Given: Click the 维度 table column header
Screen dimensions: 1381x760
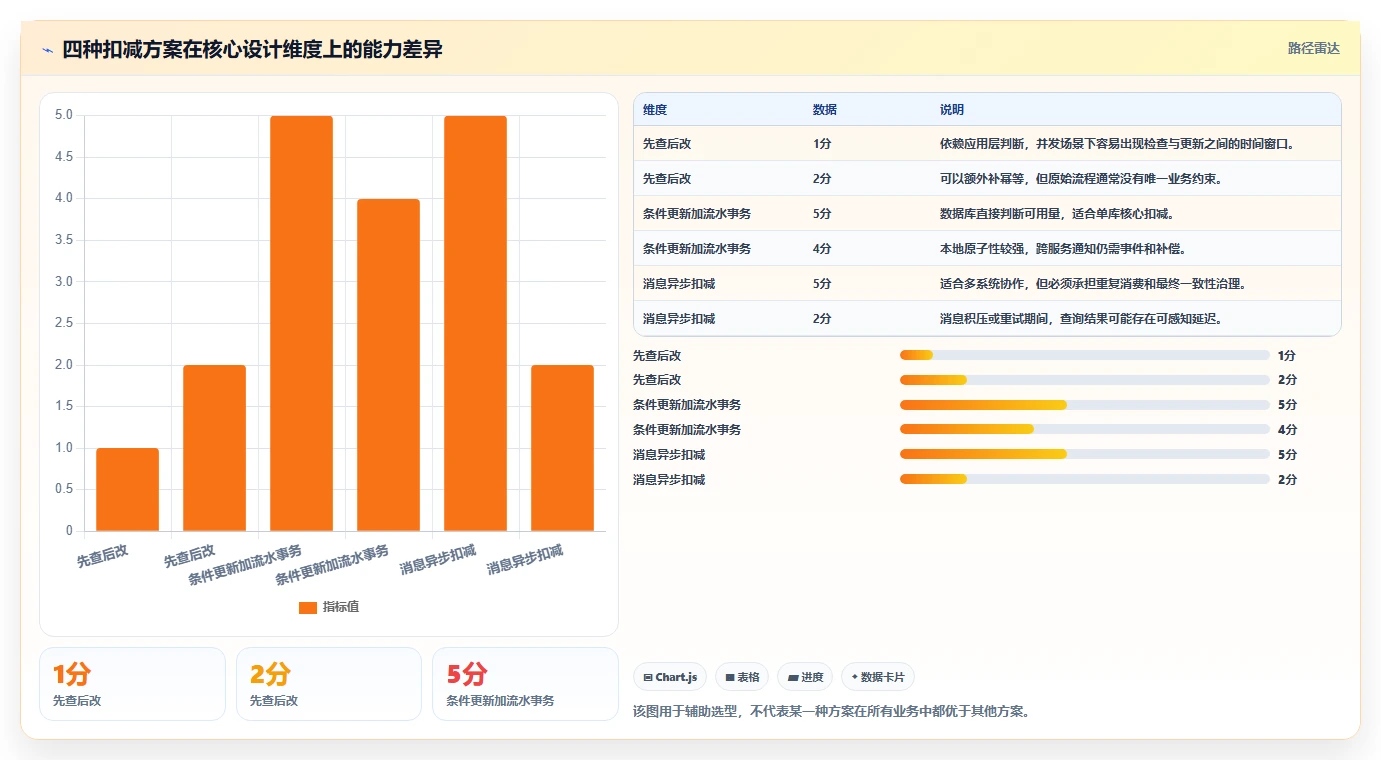Looking at the screenshot, I should (655, 110).
